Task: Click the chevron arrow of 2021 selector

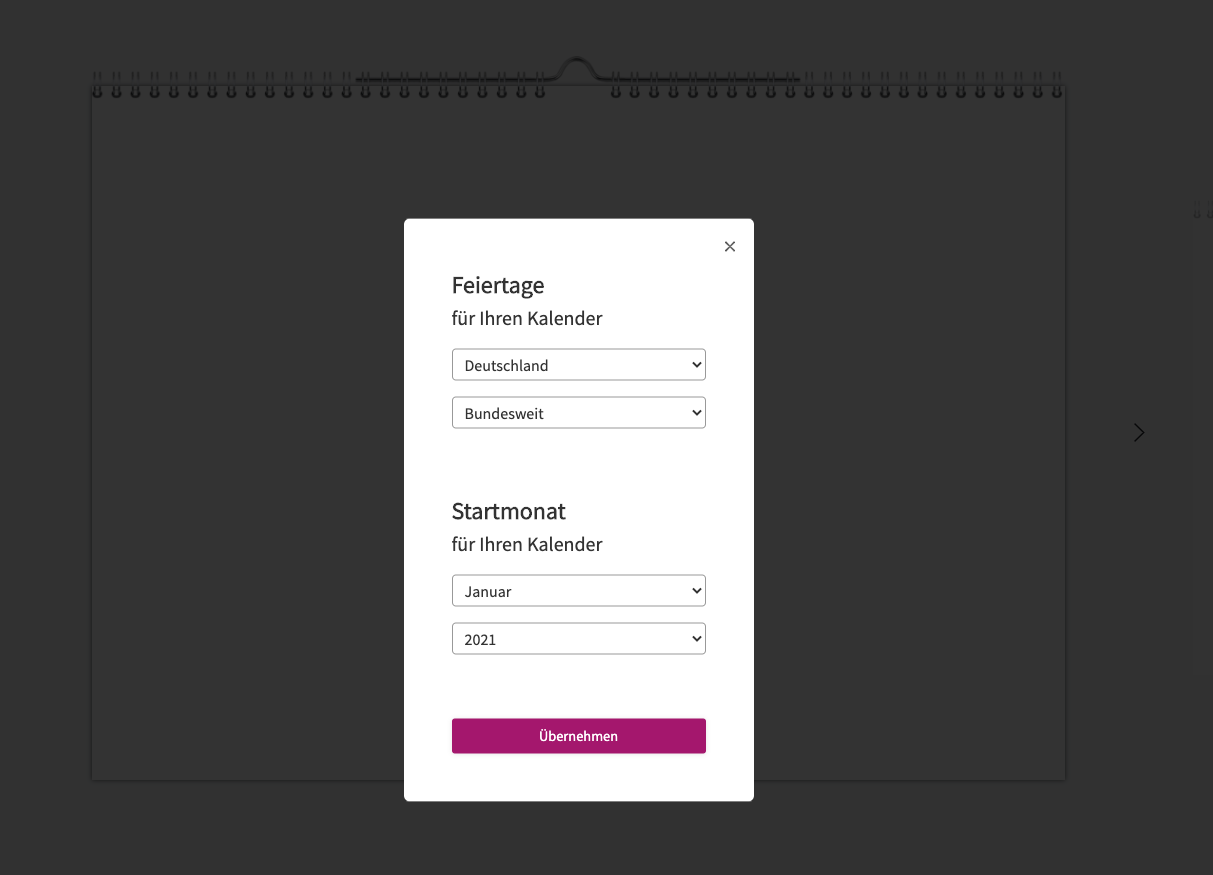Action: point(697,639)
